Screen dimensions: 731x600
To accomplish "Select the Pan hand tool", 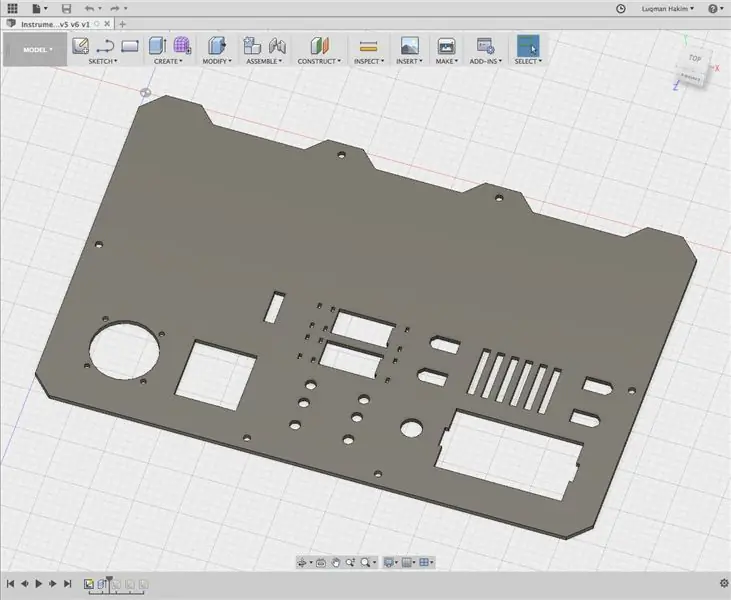I will [x=336, y=563].
